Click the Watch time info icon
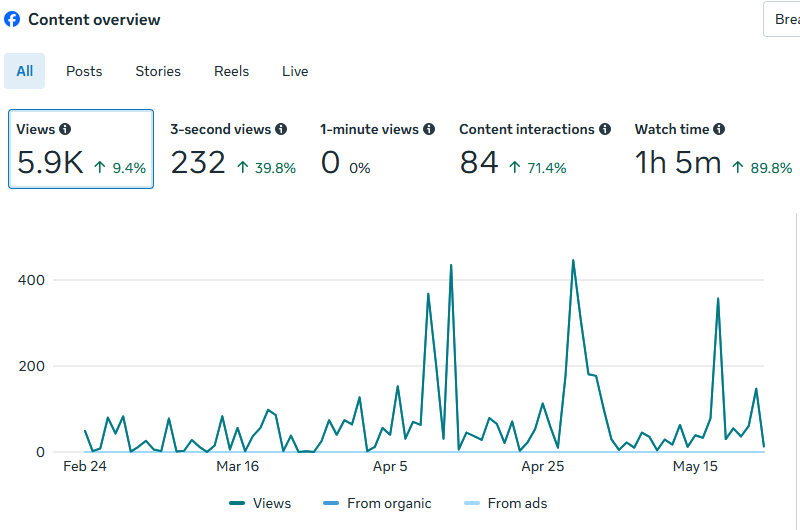This screenshot has height=530, width=800. (719, 129)
